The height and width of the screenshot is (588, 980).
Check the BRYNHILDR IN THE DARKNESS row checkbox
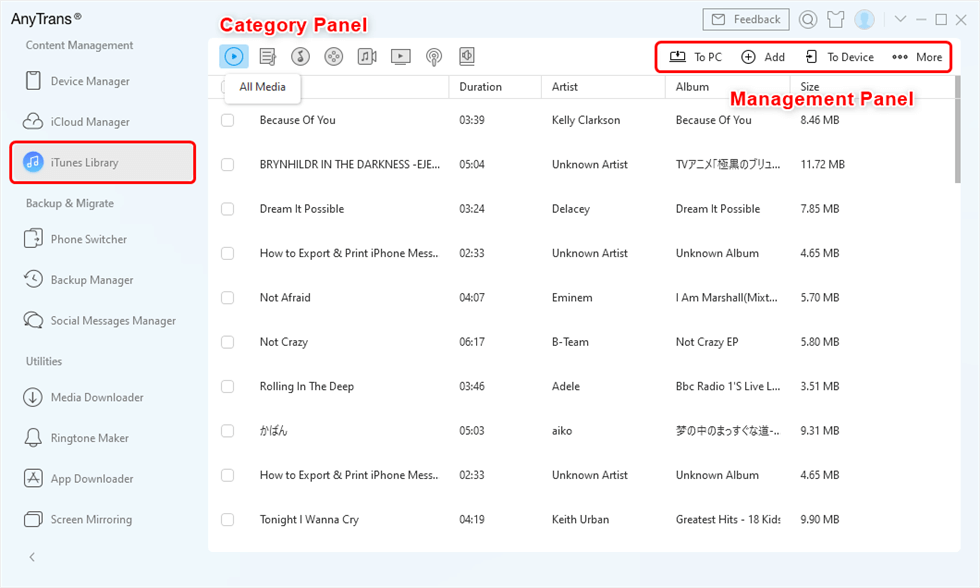click(228, 164)
